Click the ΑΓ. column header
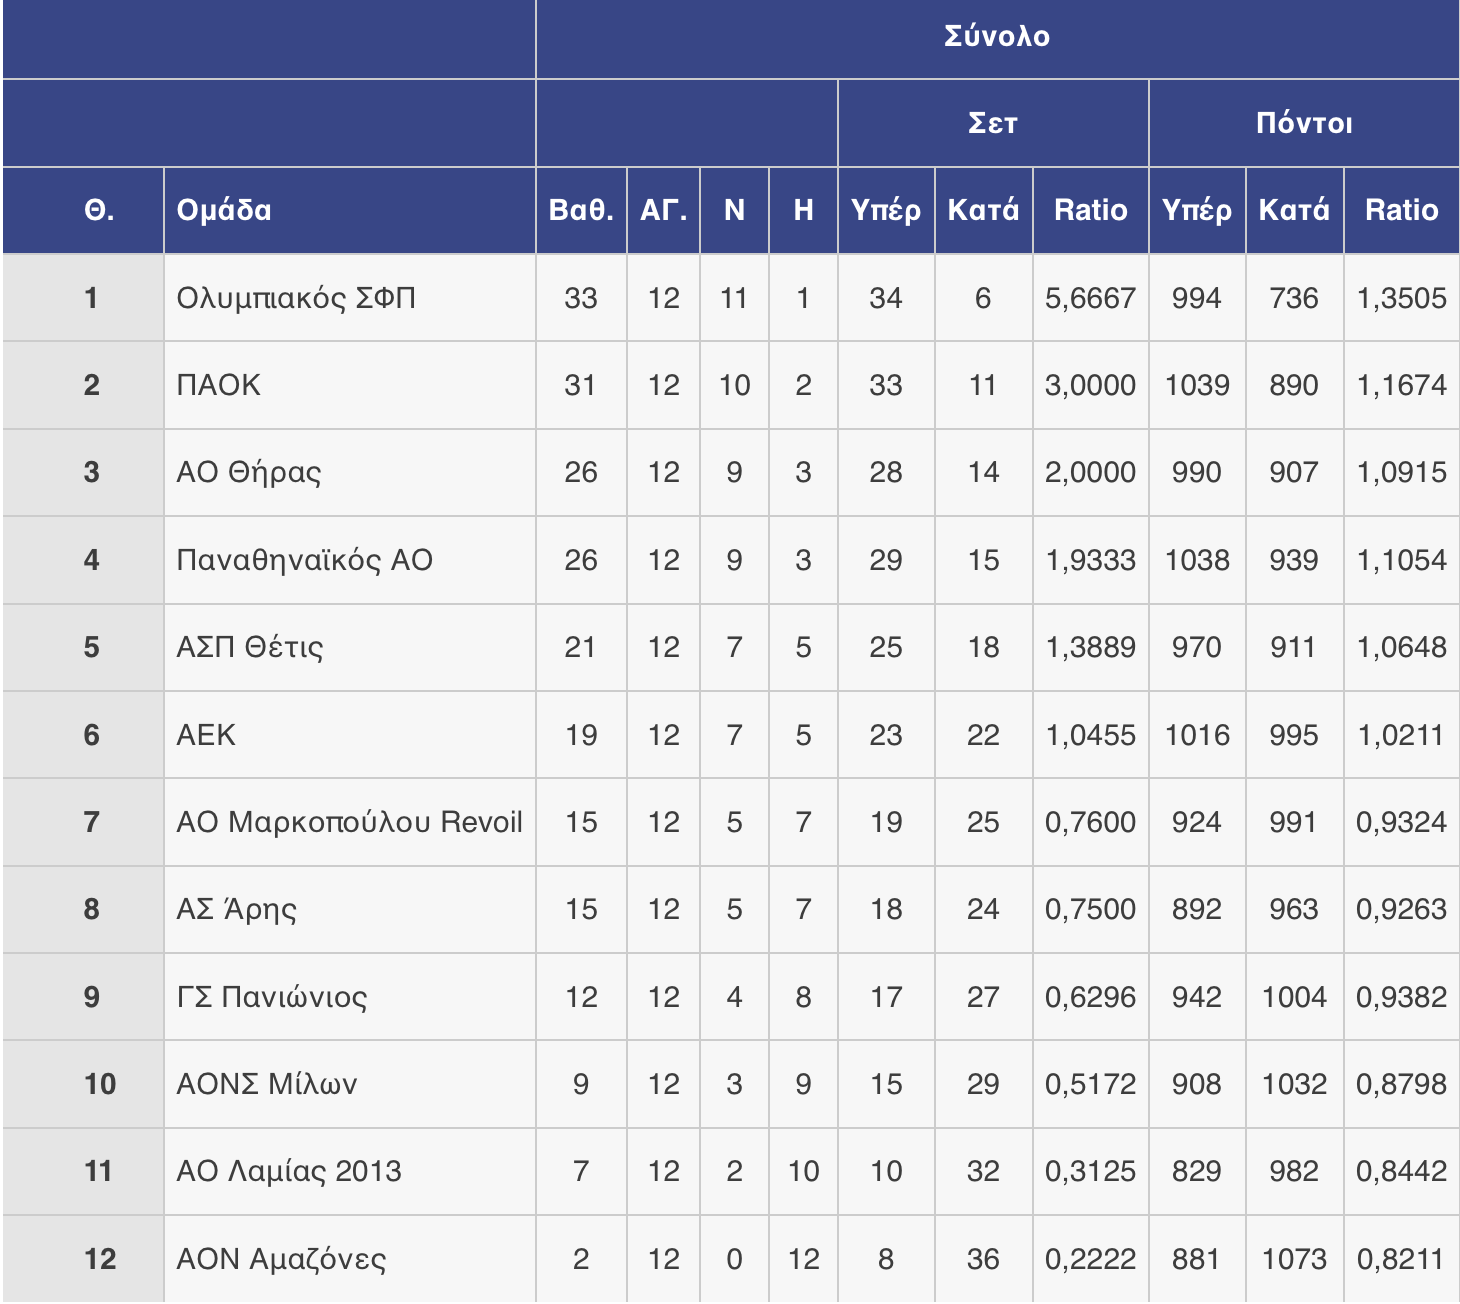Image resolution: width=1460 pixels, height=1304 pixels. [x=664, y=210]
